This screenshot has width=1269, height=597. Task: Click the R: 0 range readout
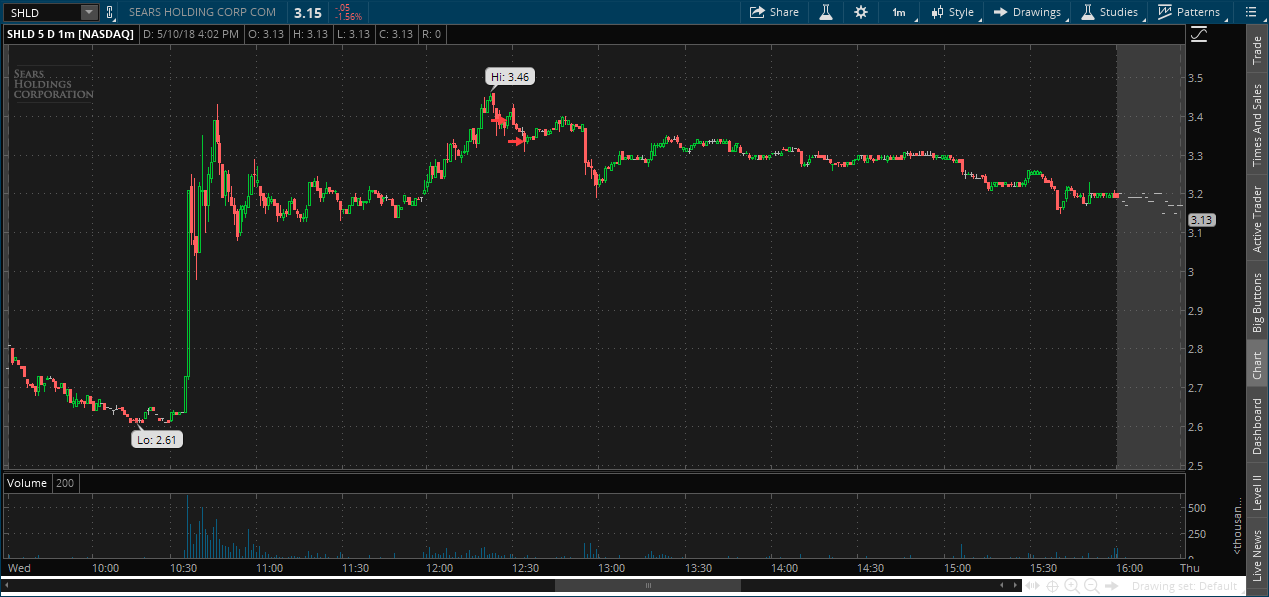click(432, 34)
